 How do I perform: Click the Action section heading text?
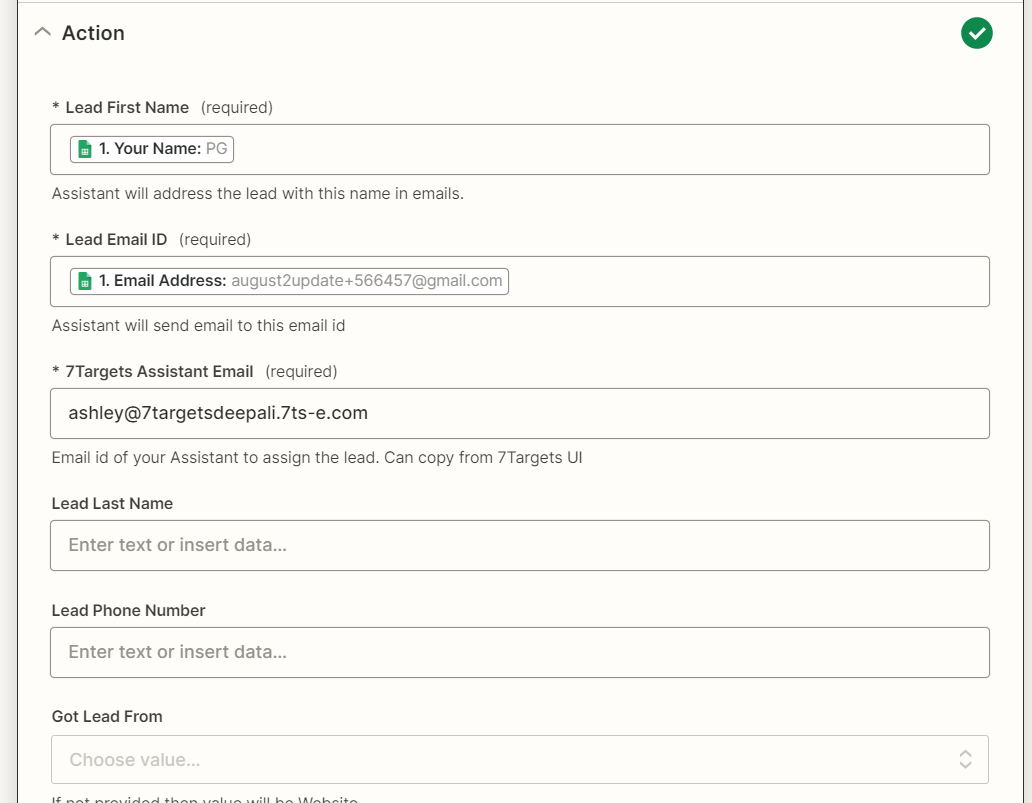[x=93, y=33]
